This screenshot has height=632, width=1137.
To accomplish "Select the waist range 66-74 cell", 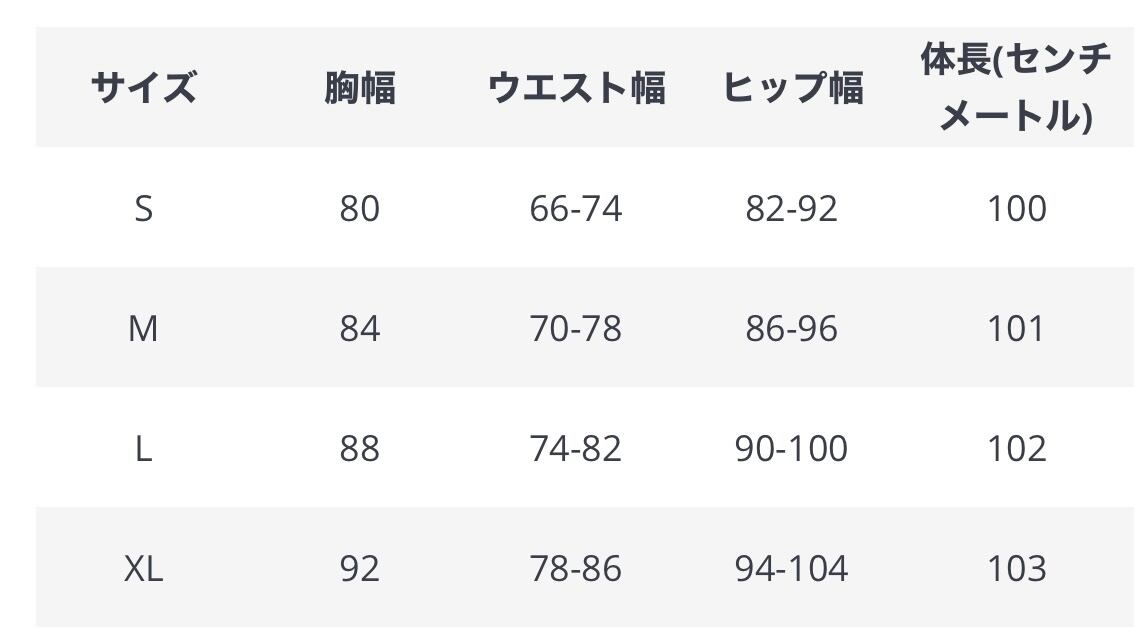I will click(x=576, y=209).
